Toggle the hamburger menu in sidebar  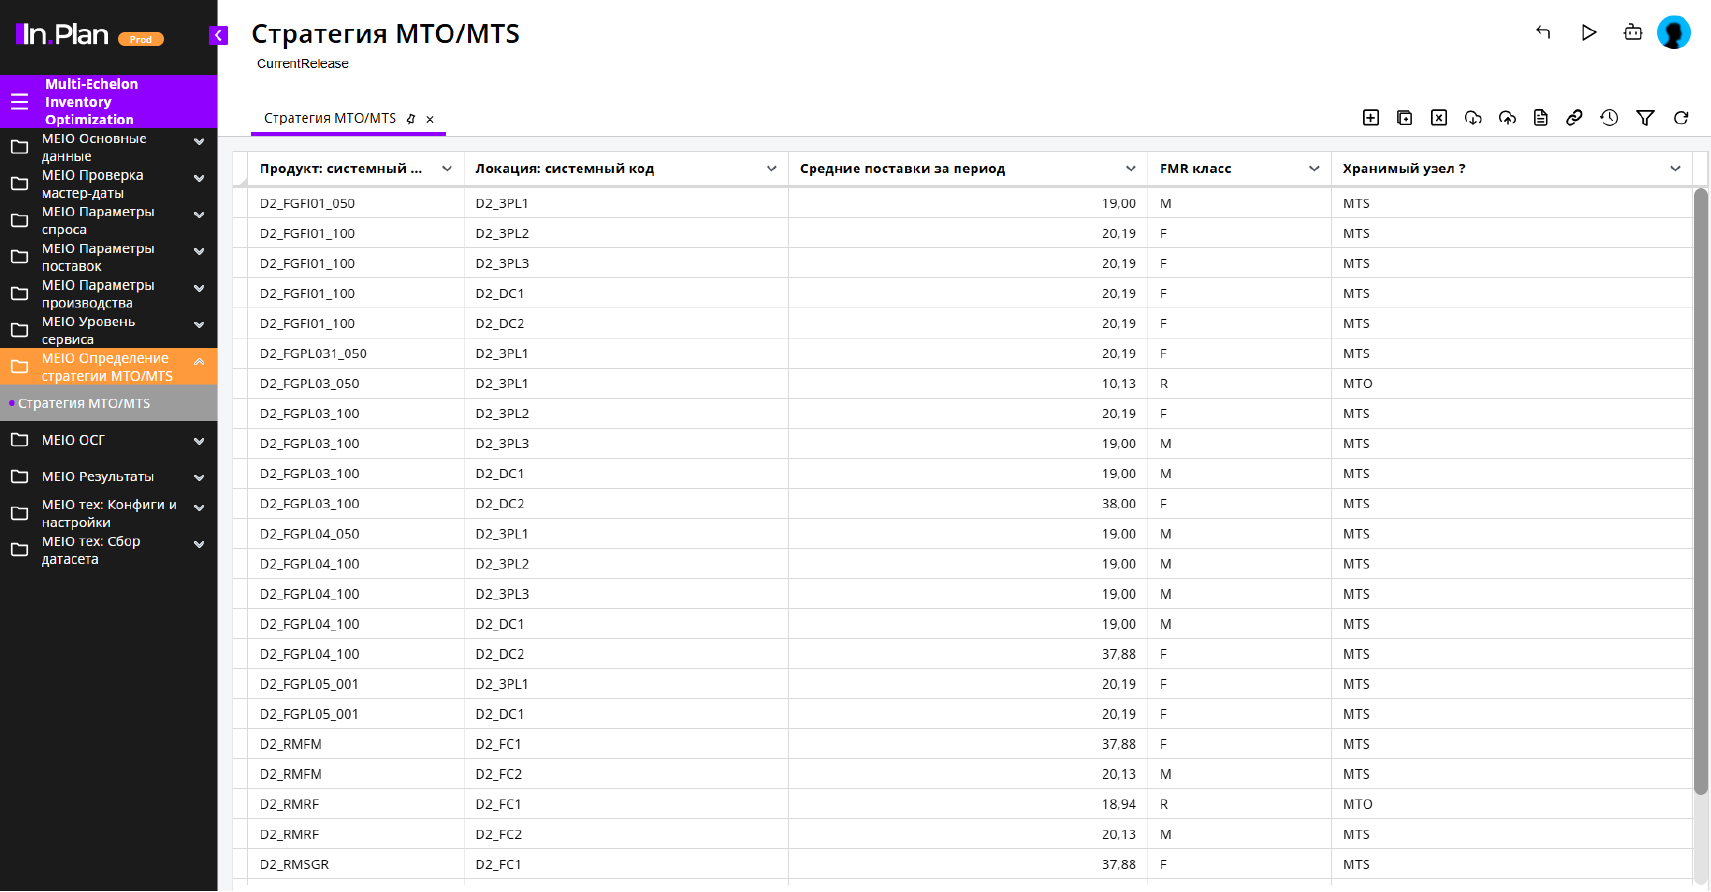point(19,102)
